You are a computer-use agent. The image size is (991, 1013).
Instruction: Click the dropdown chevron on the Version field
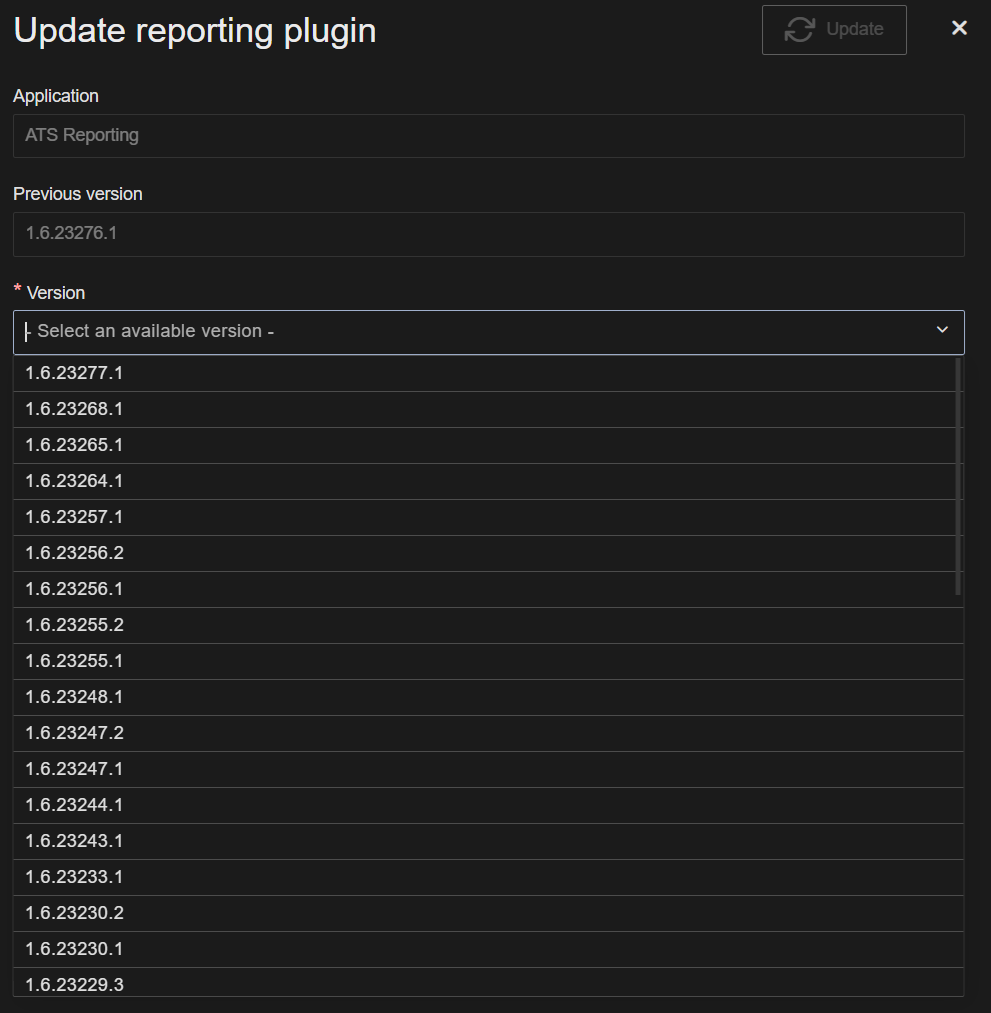click(941, 330)
